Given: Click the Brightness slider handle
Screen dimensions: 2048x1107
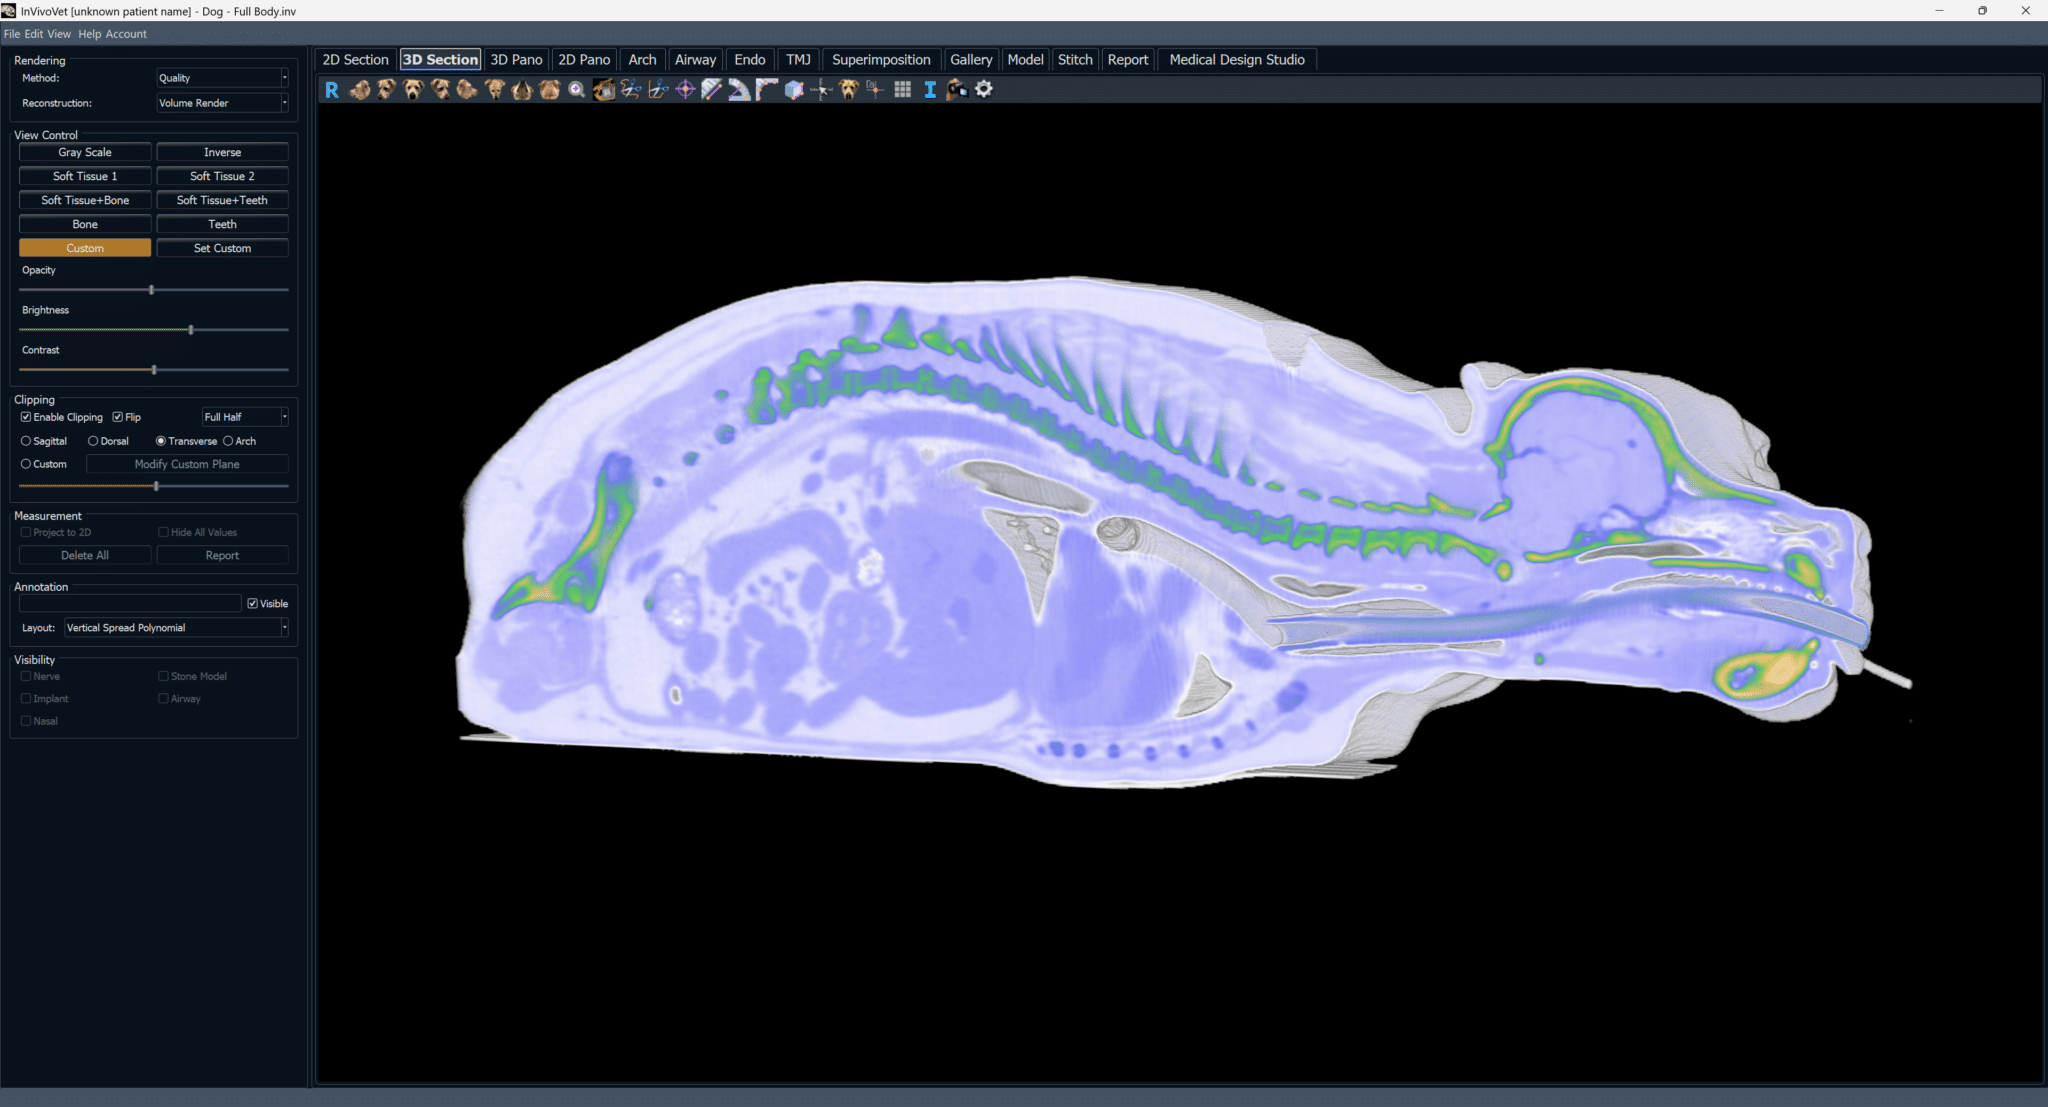Looking at the screenshot, I should pos(191,330).
